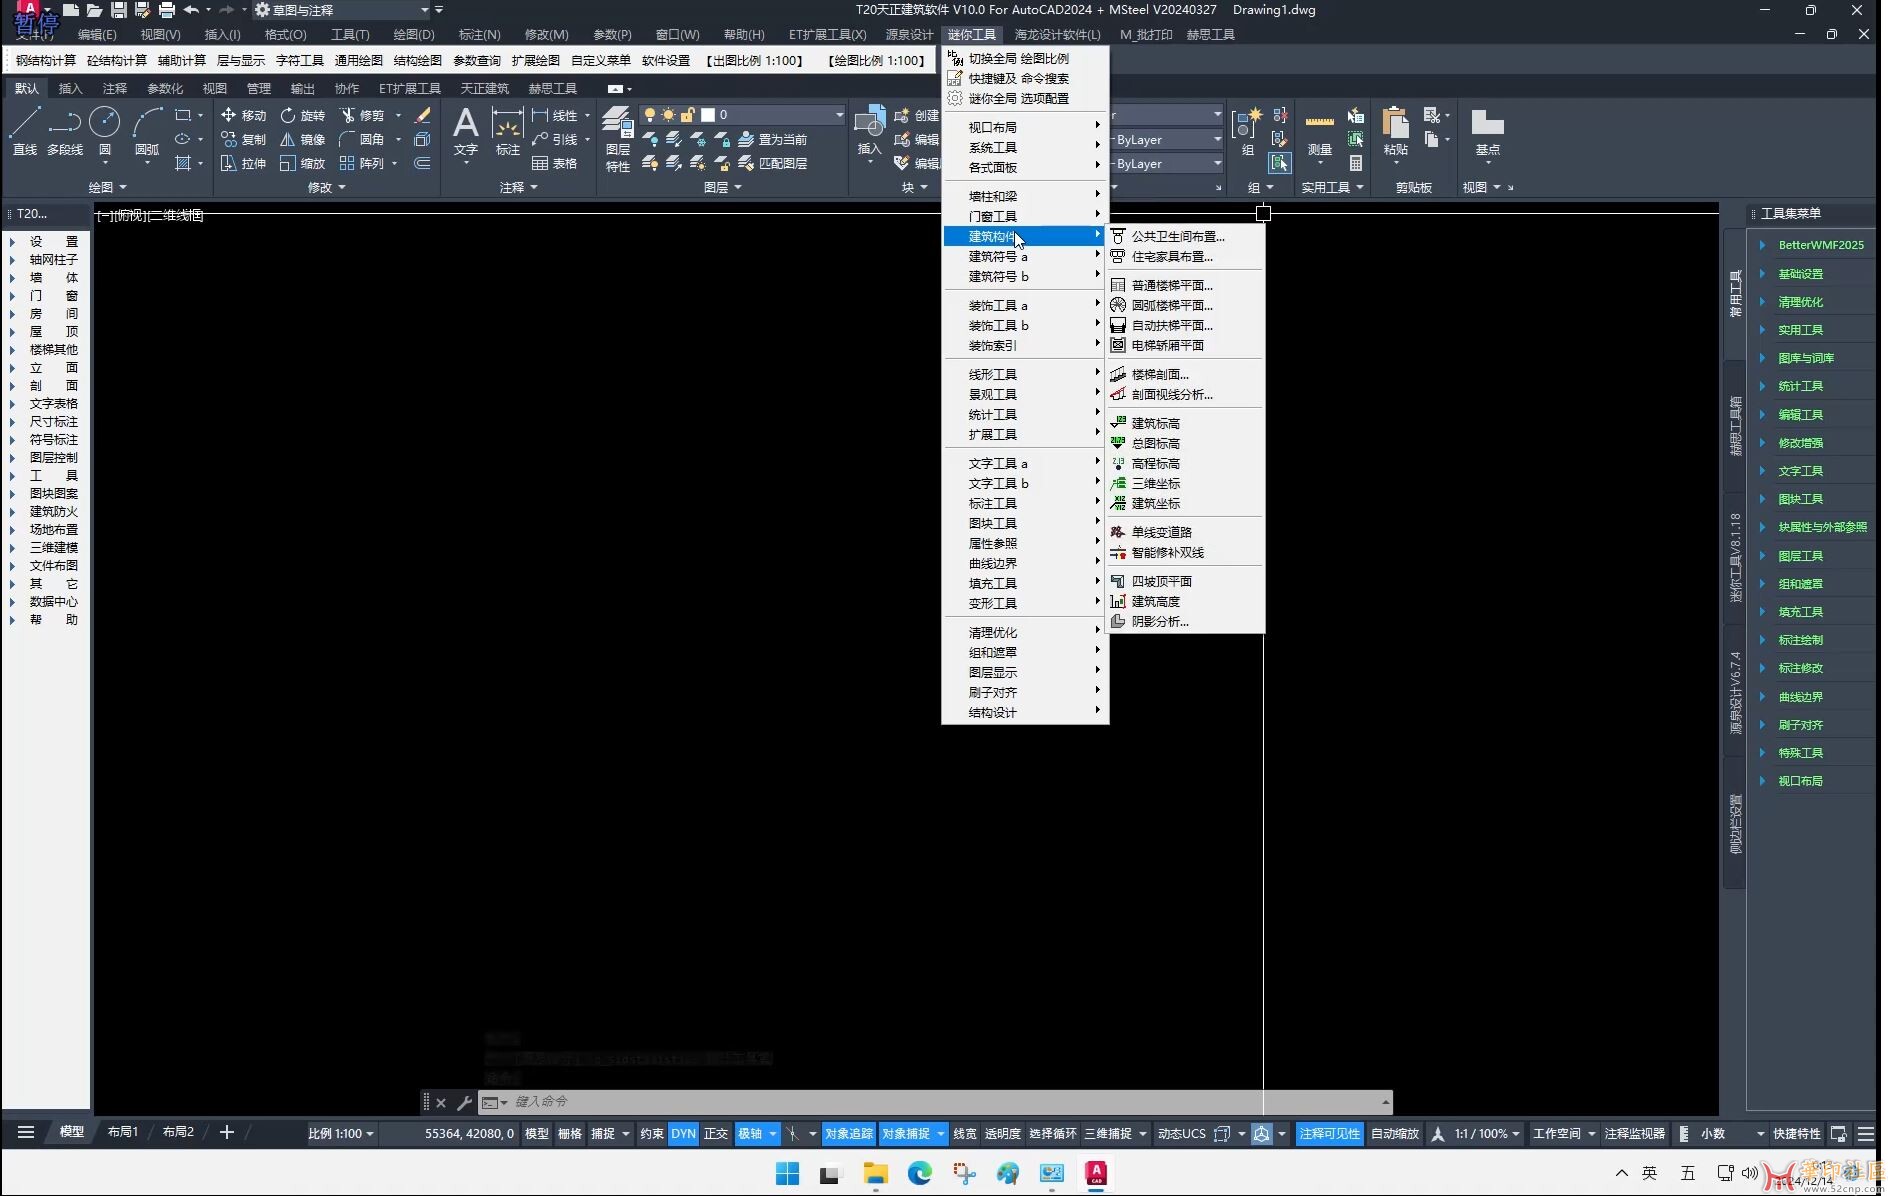Click the 旋转 rotate tool
The height and width of the screenshot is (1196, 1889).
point(303,115)
